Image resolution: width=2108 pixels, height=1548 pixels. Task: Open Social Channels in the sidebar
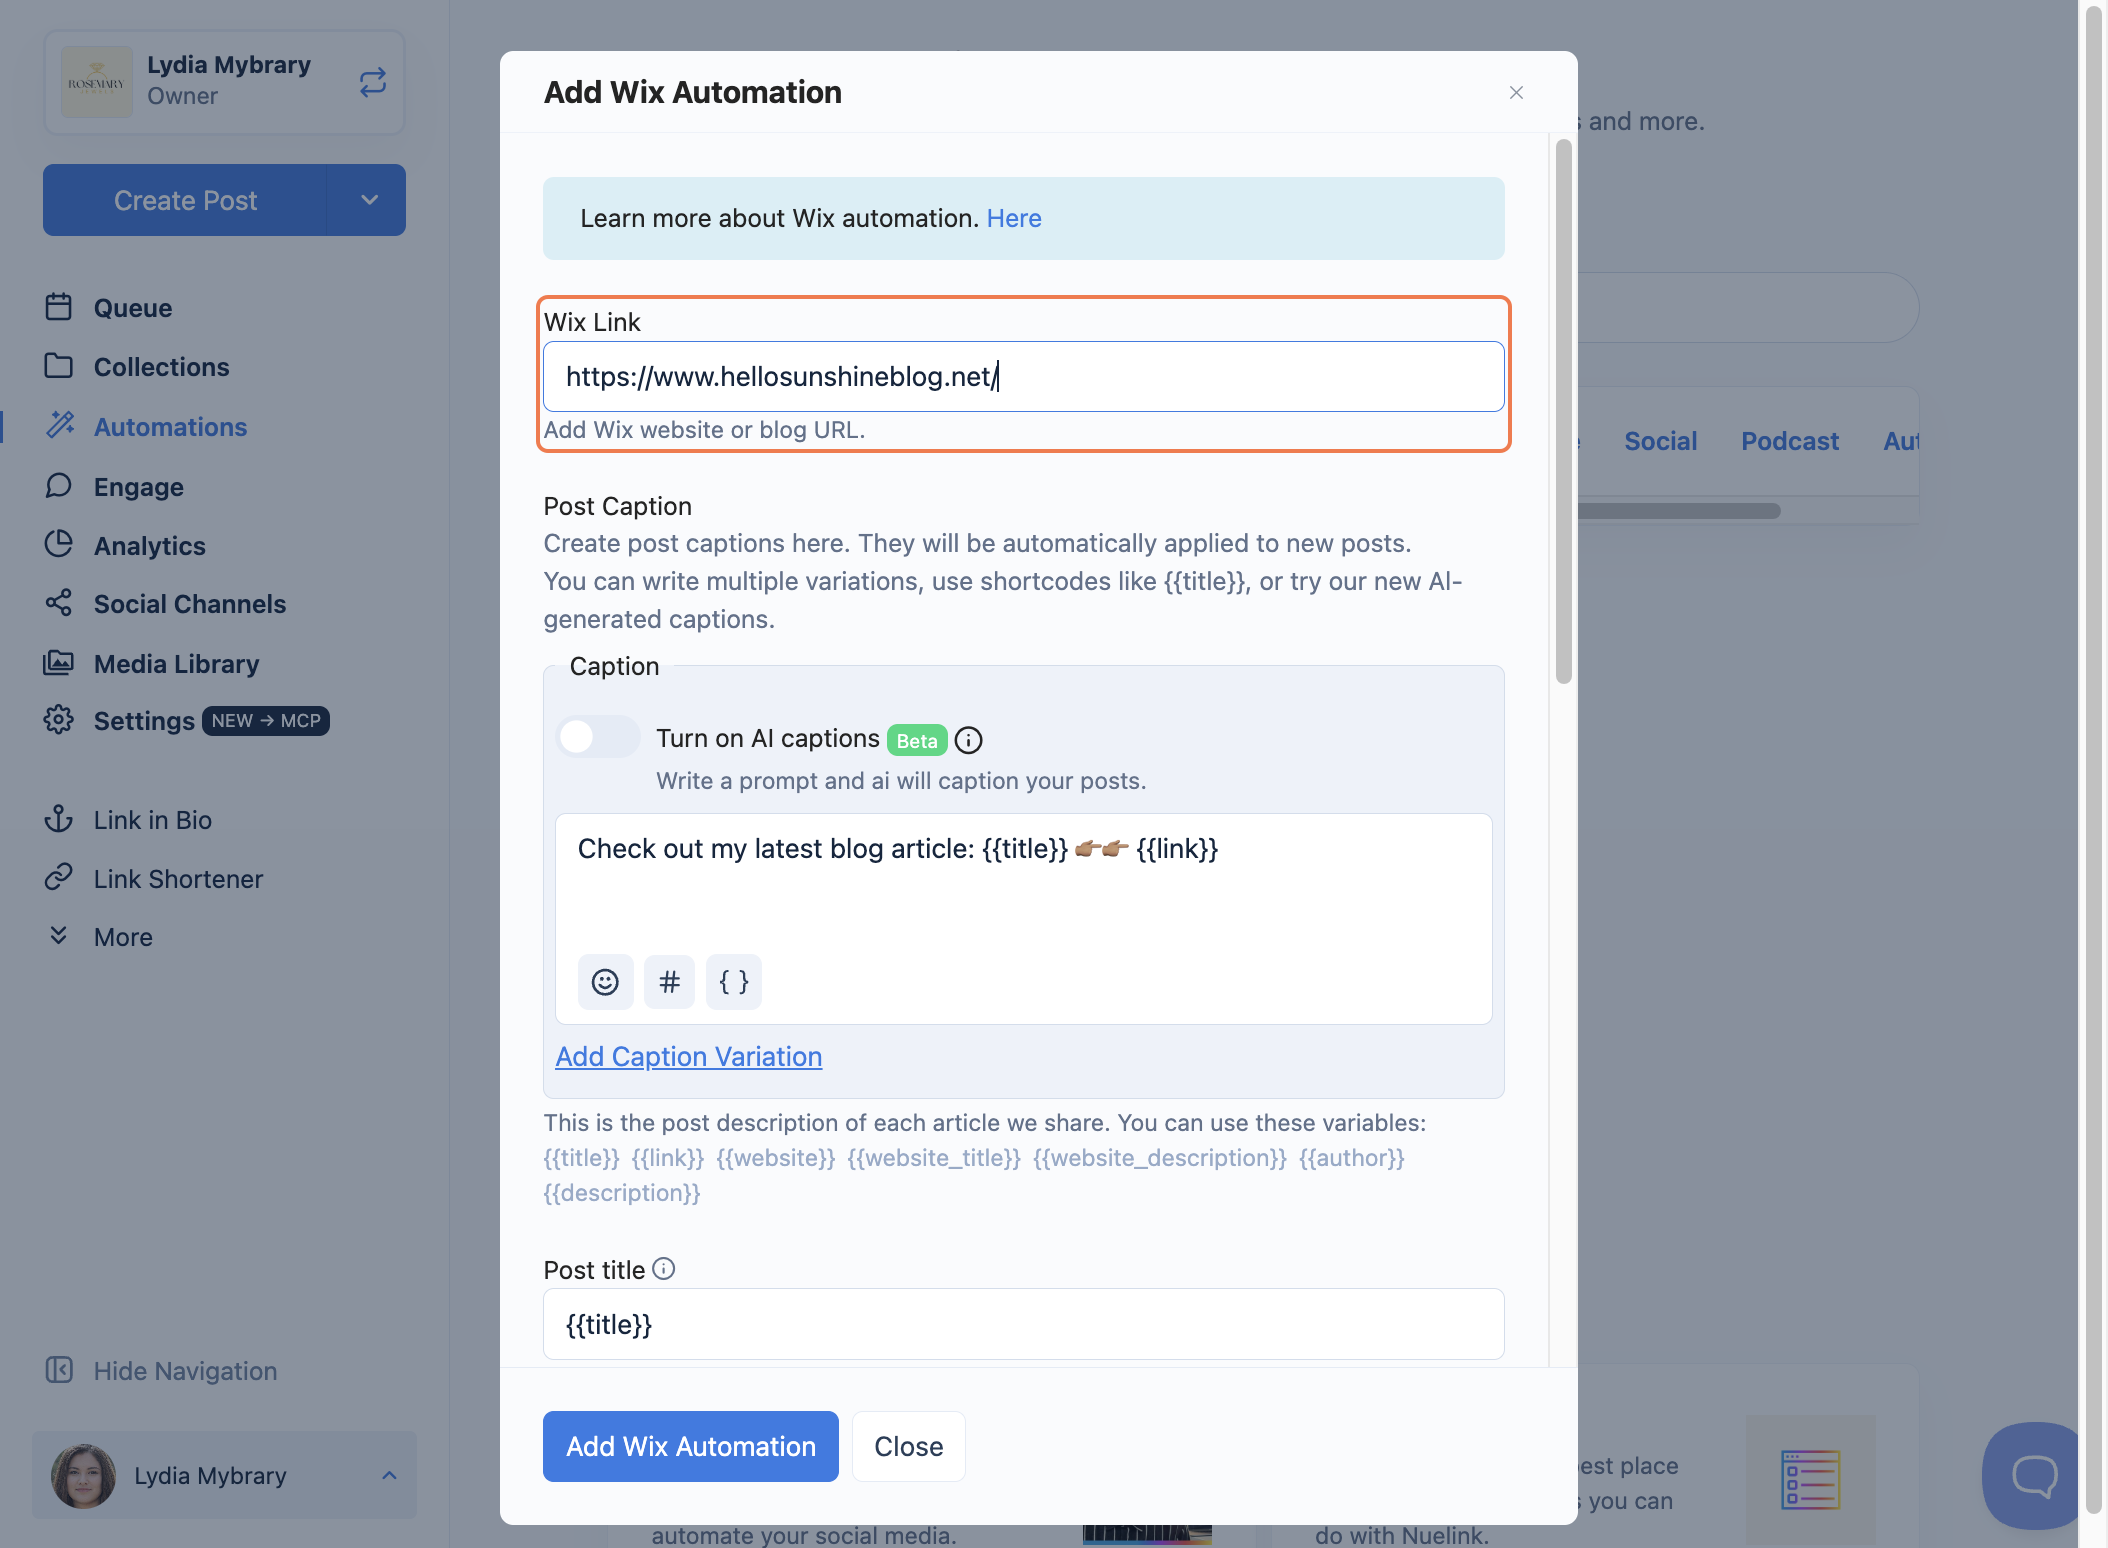(190, 604)
